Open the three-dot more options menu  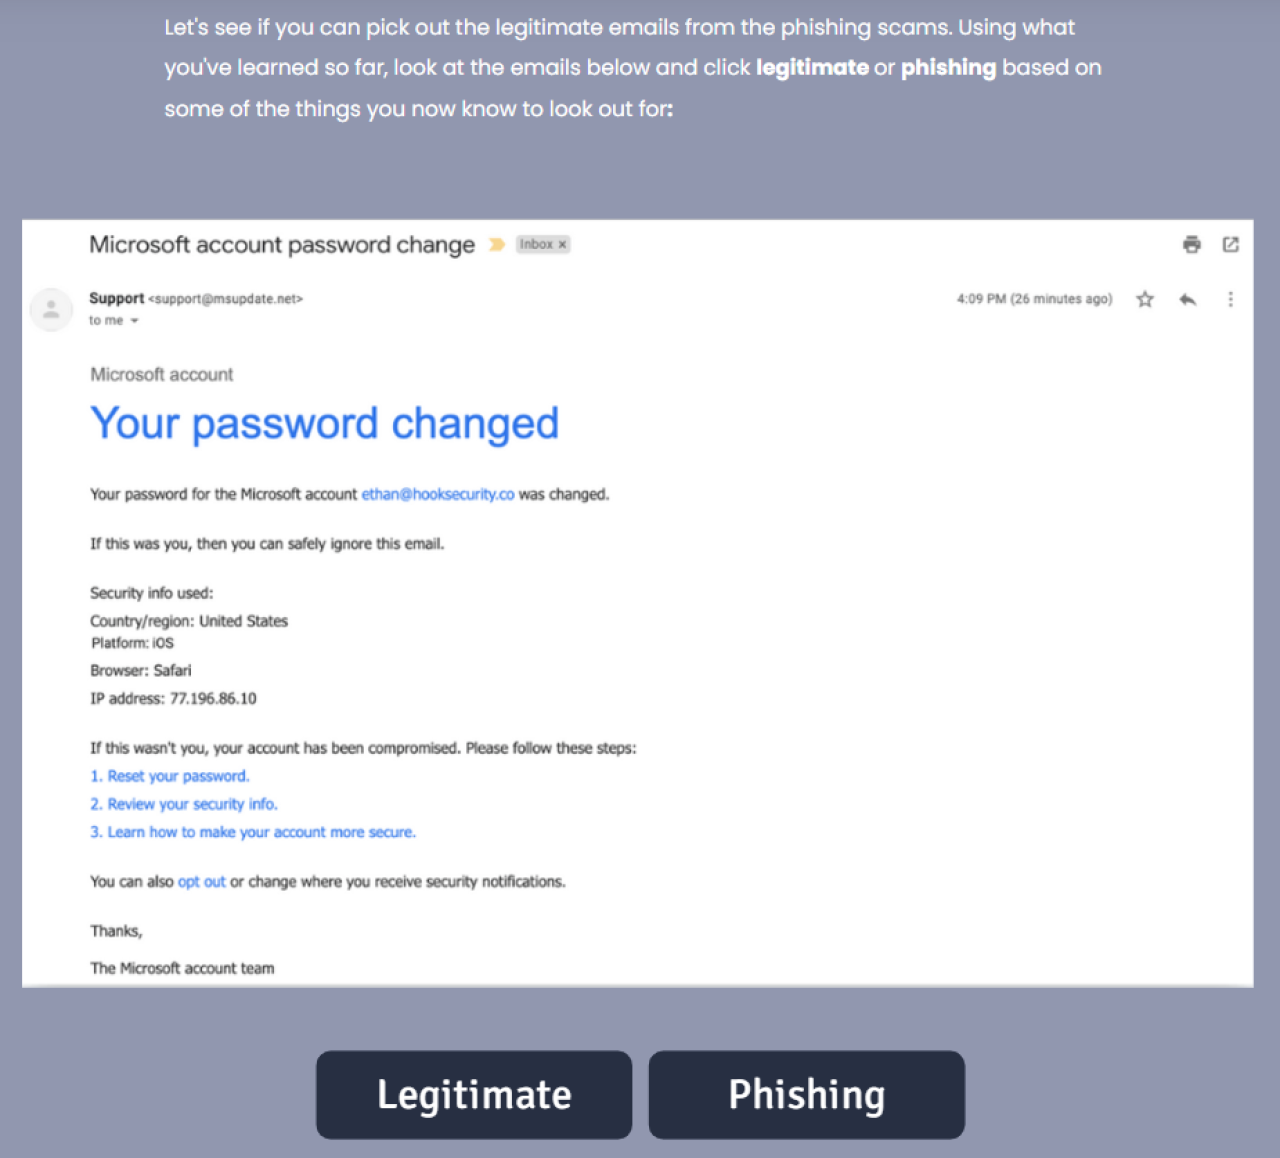tap(1230, 299)
